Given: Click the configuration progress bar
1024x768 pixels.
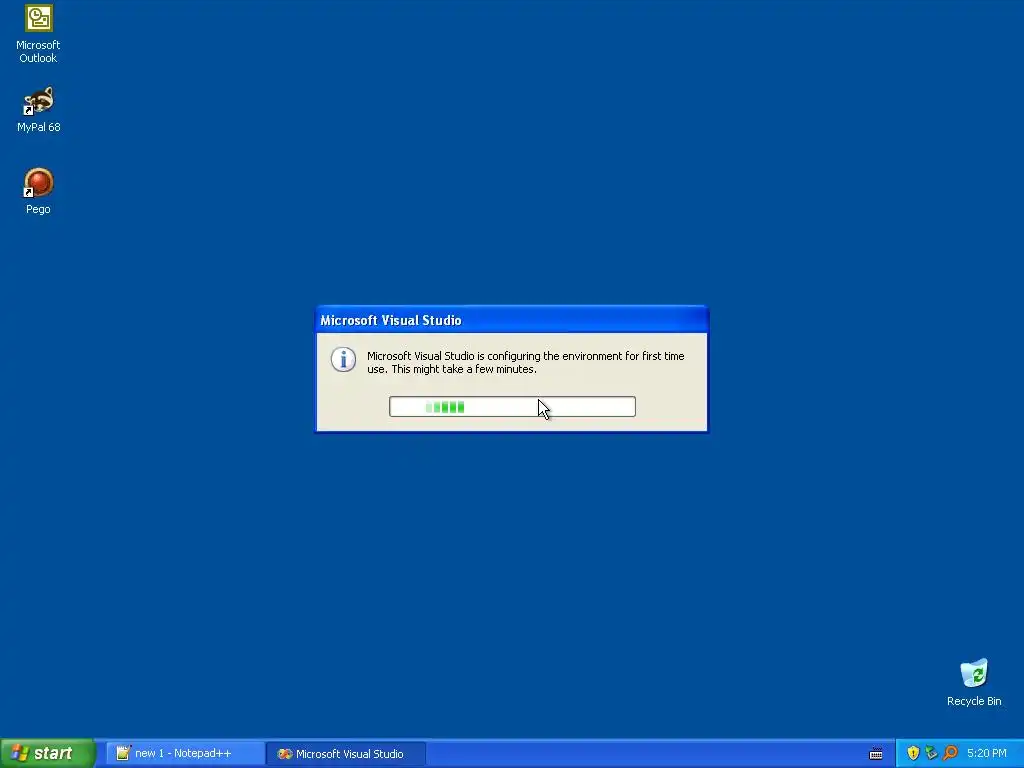Looking at the screenshot, I should (x=512, y=406).
